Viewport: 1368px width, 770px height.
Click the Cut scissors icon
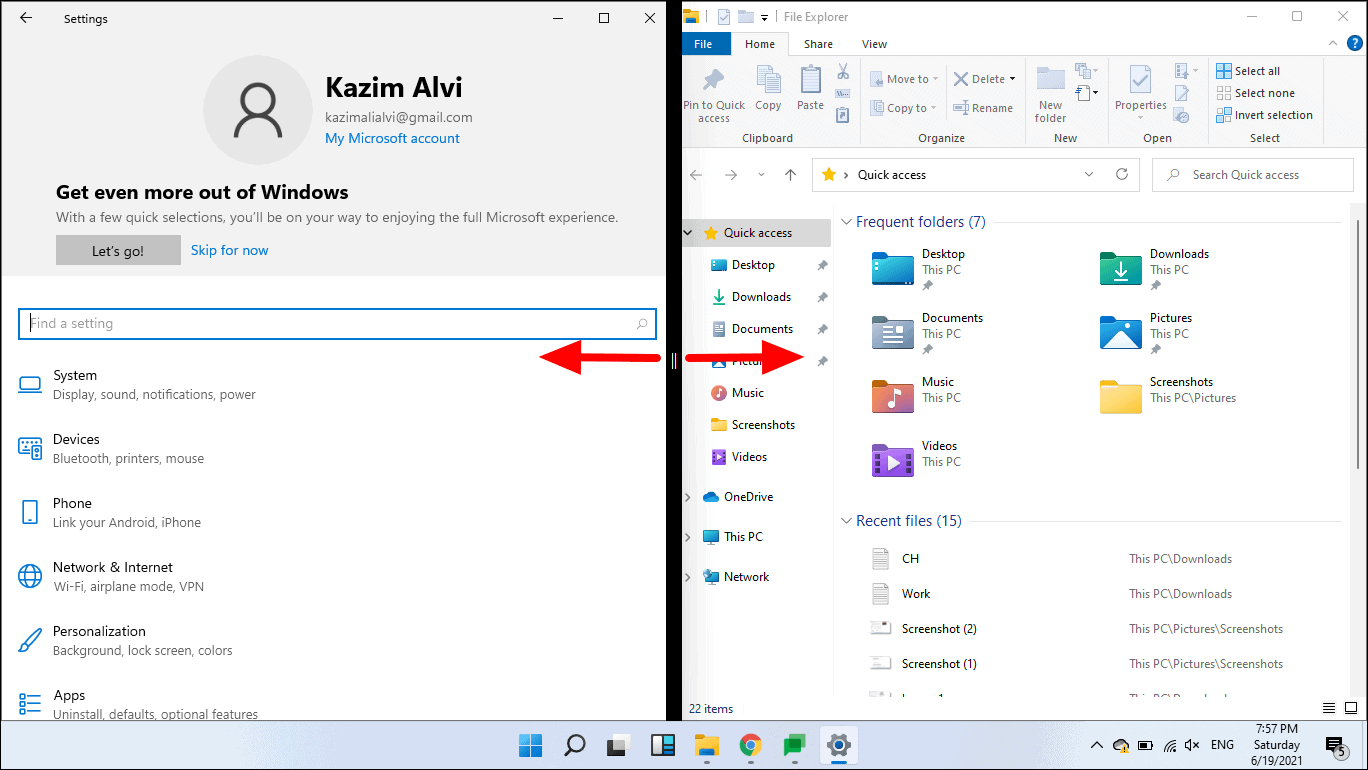842,72
